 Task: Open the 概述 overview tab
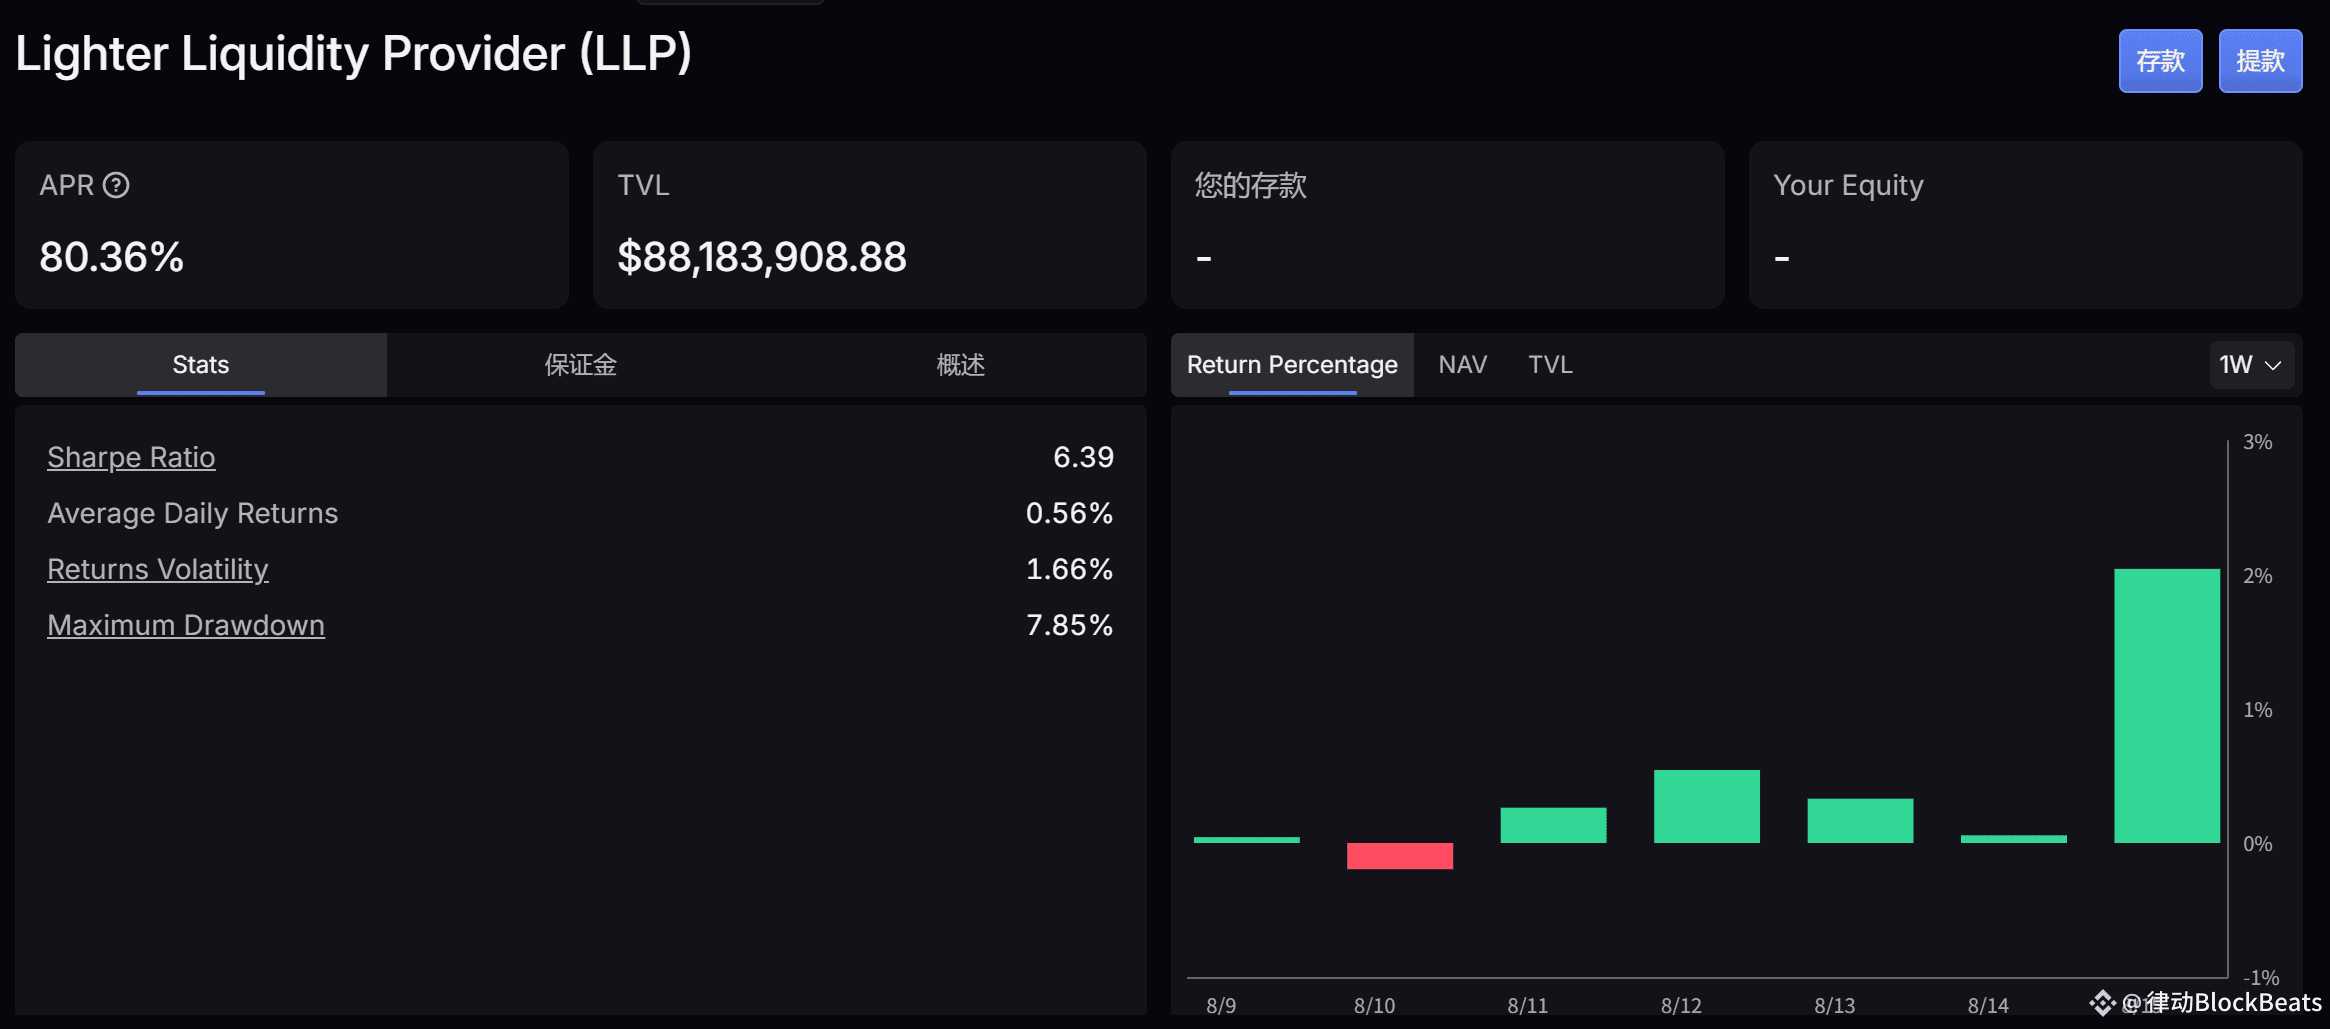tap(960, 365)
